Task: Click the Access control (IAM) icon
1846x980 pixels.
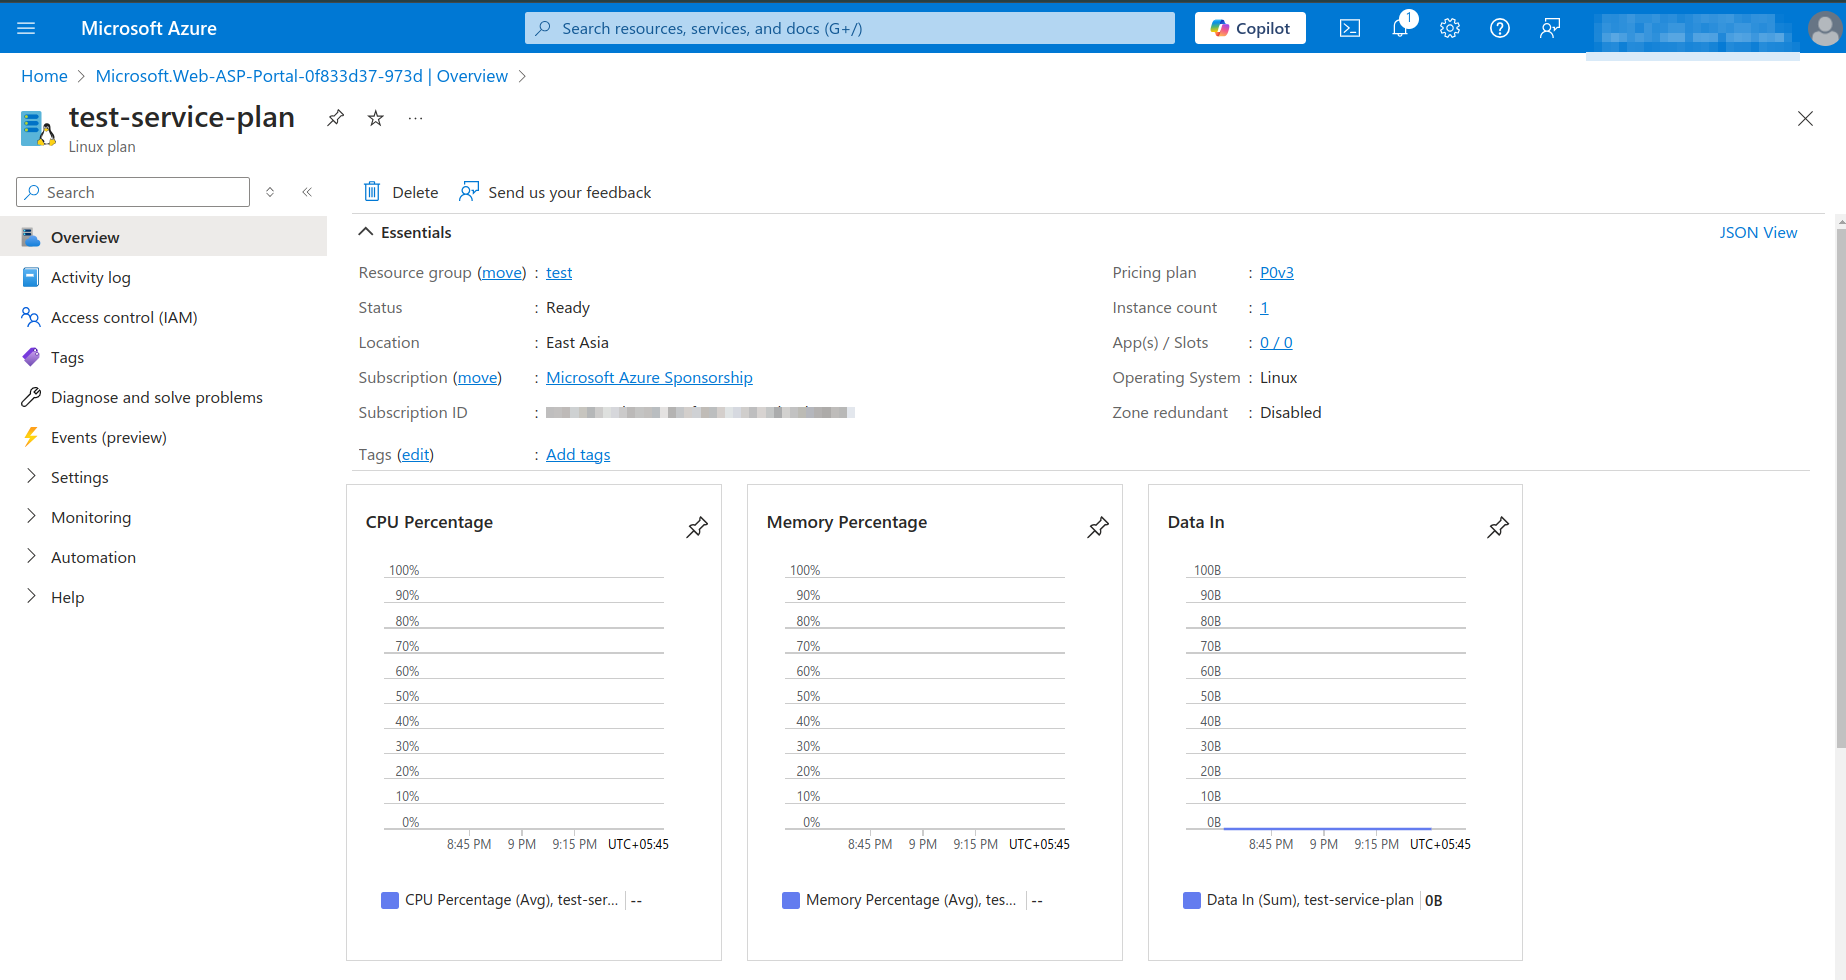Action: point(31,317)
